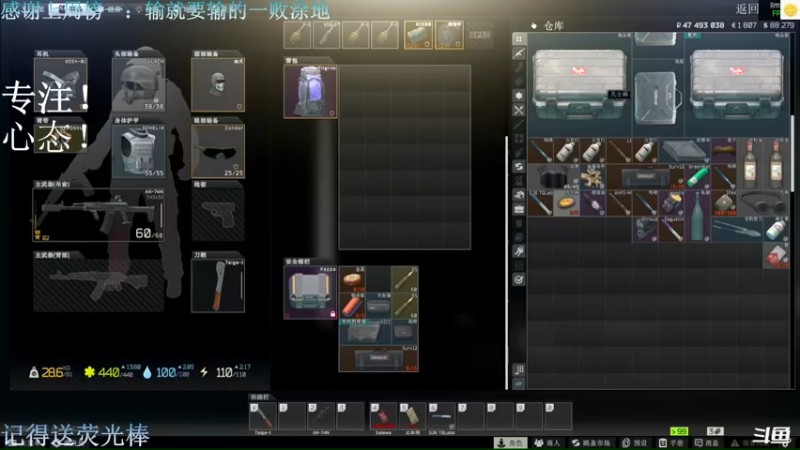The width and height of the screenshot is (800, 450).
Task: Select the checkmark quest items filter icon
Action: tap(519, 280)
